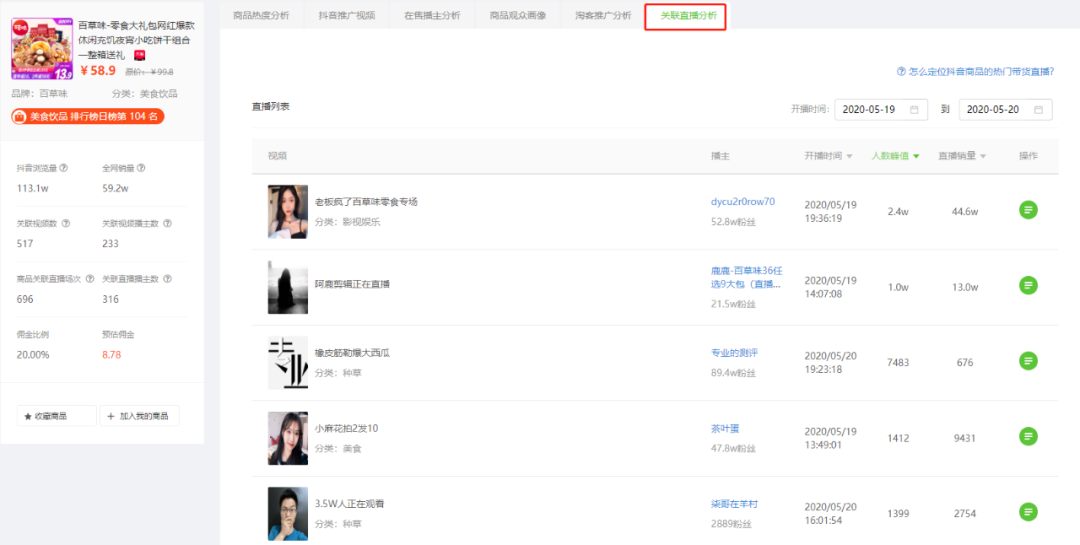
Task: Click the 预估佣金 value 8.78
Action: tap(112, 355)
